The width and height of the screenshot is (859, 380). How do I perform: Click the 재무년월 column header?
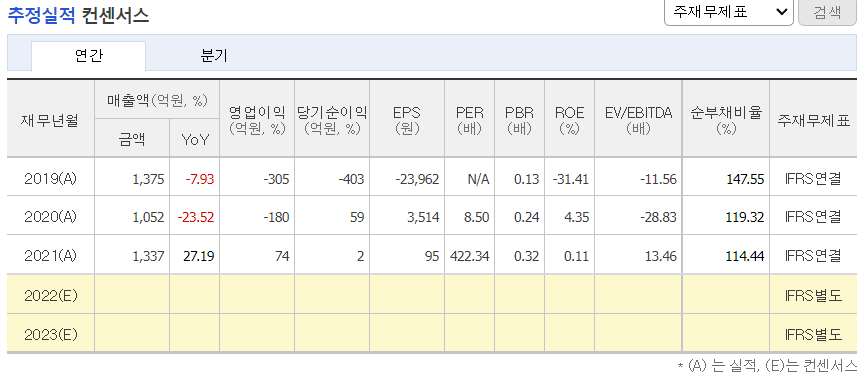click(x=50, y=119)
